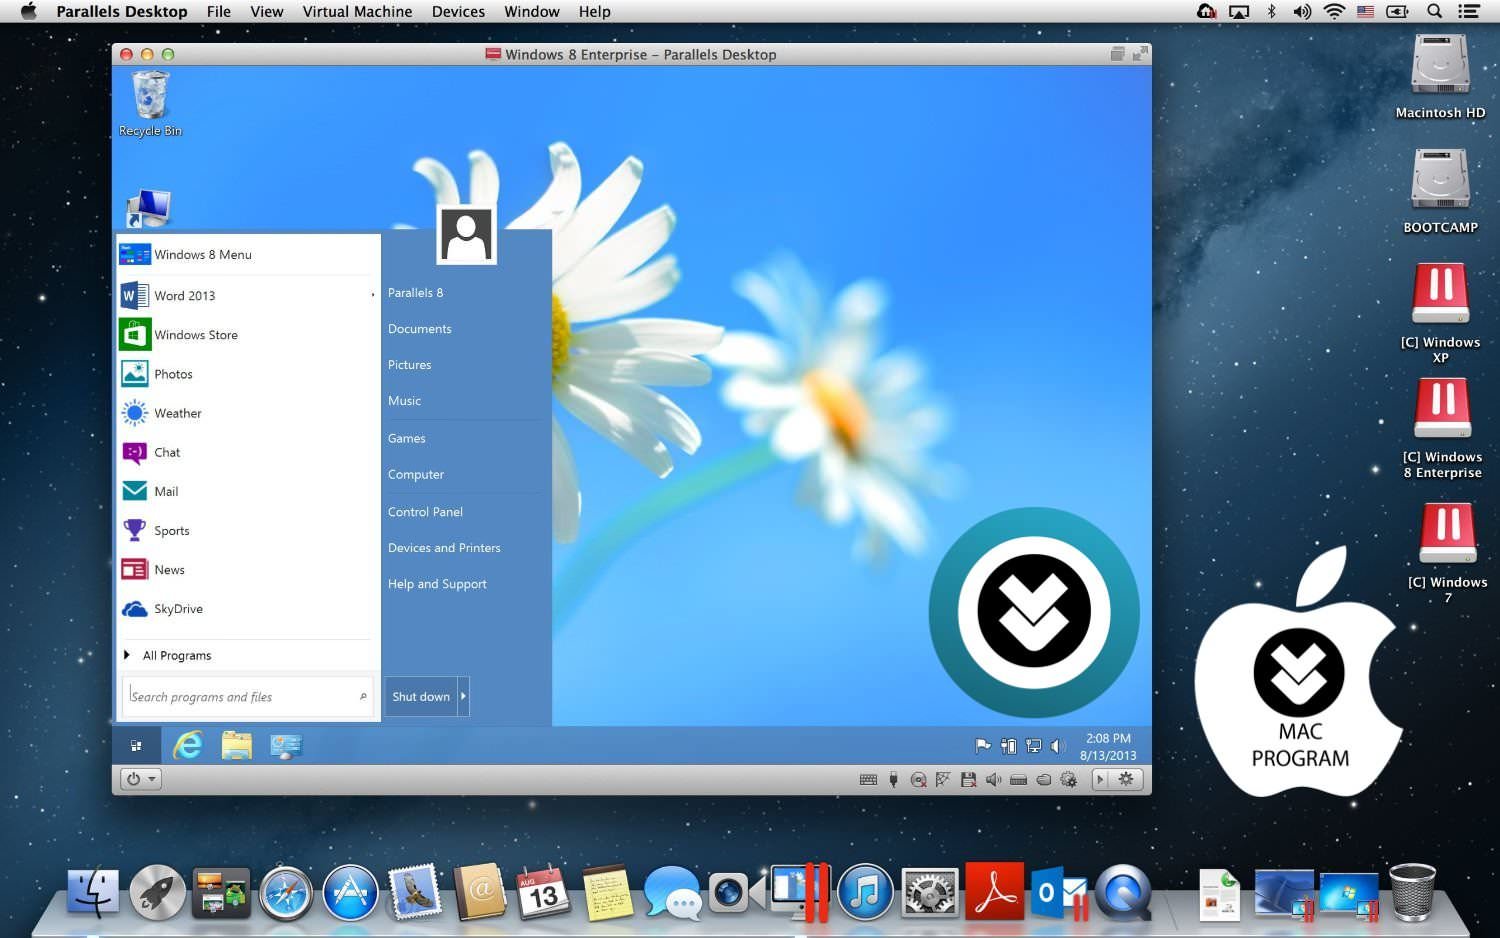Open the Virtual Machine menu

357,11
